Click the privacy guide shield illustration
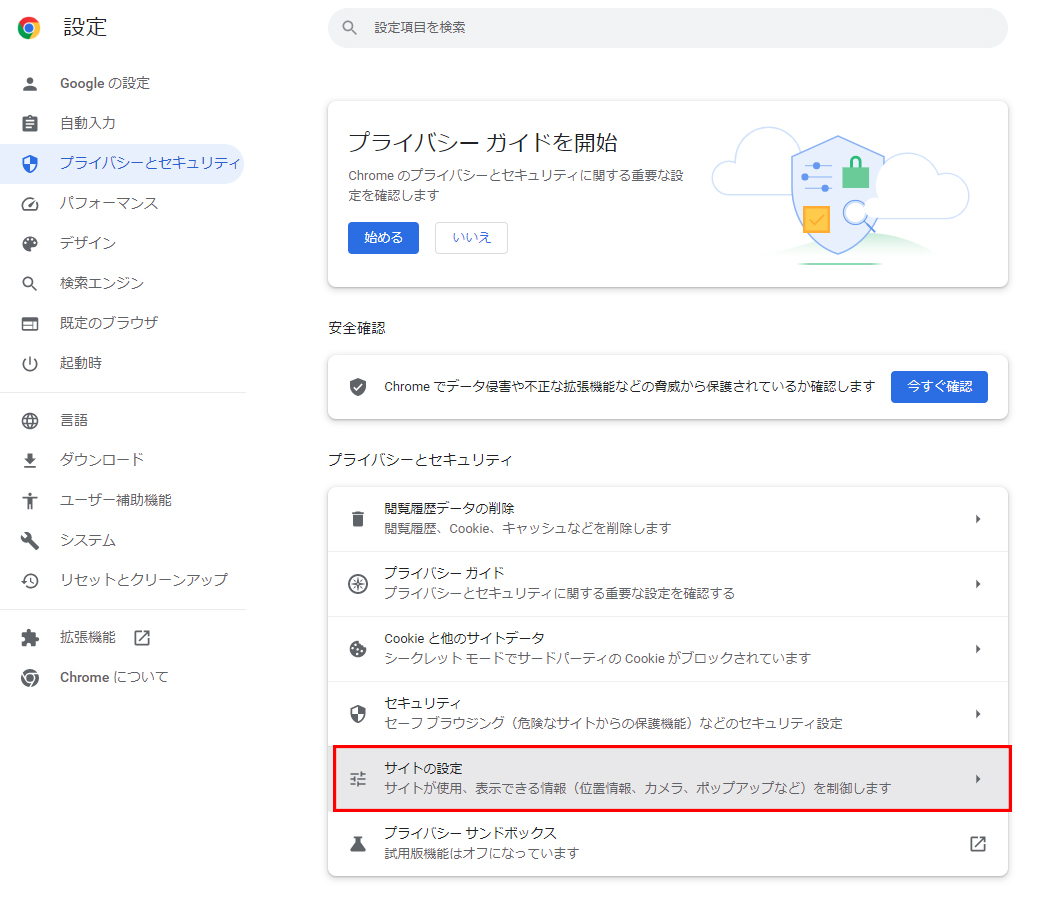Image resolution: width=1050 pixels, height=900 pixels. click(840, 196)
